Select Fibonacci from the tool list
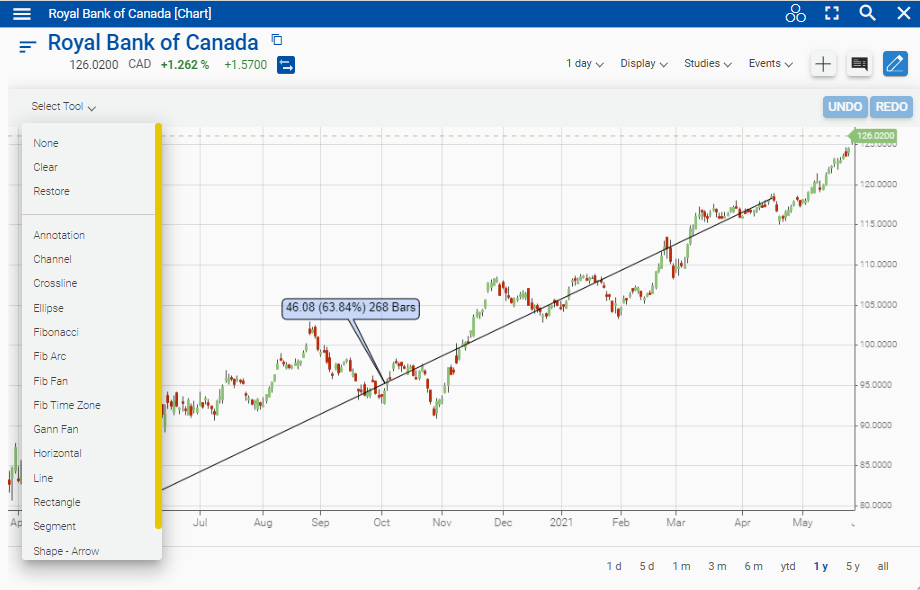The image size is (920, 590). coord(56,332)
